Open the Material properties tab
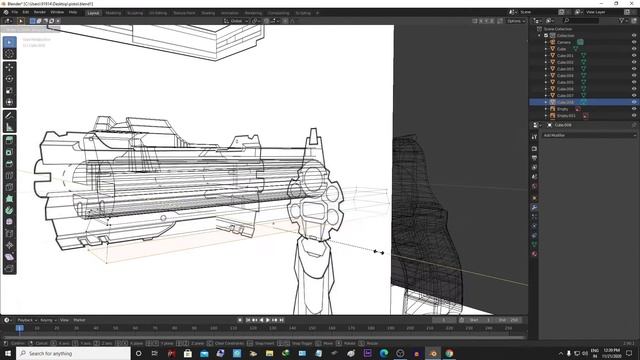 tap(534, 254)
